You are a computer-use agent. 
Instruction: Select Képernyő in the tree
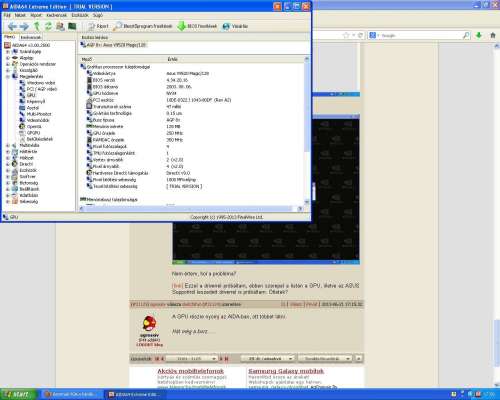tap(32, 101)
